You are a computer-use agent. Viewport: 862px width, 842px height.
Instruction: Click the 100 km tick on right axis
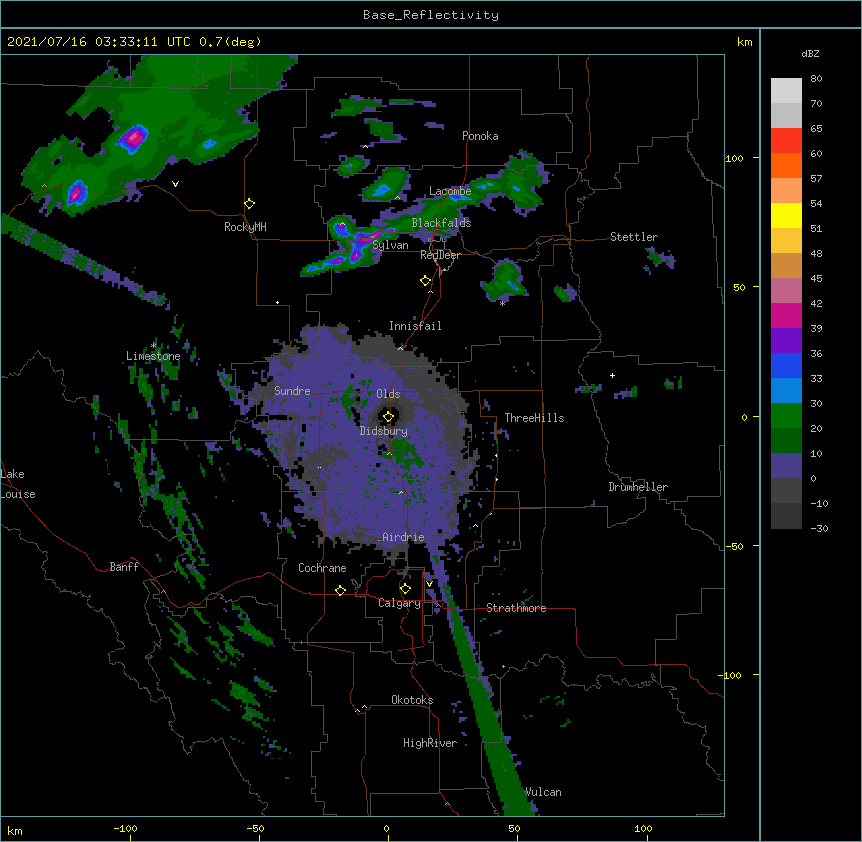(734, 158)
